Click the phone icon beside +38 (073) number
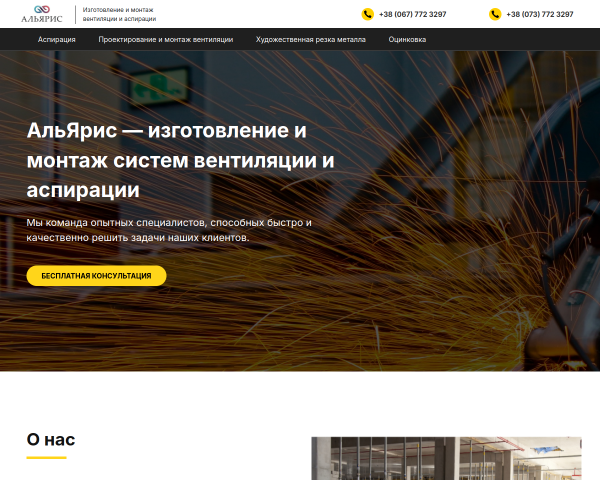This screenshot has width=600, height=480. coord(495,14)
